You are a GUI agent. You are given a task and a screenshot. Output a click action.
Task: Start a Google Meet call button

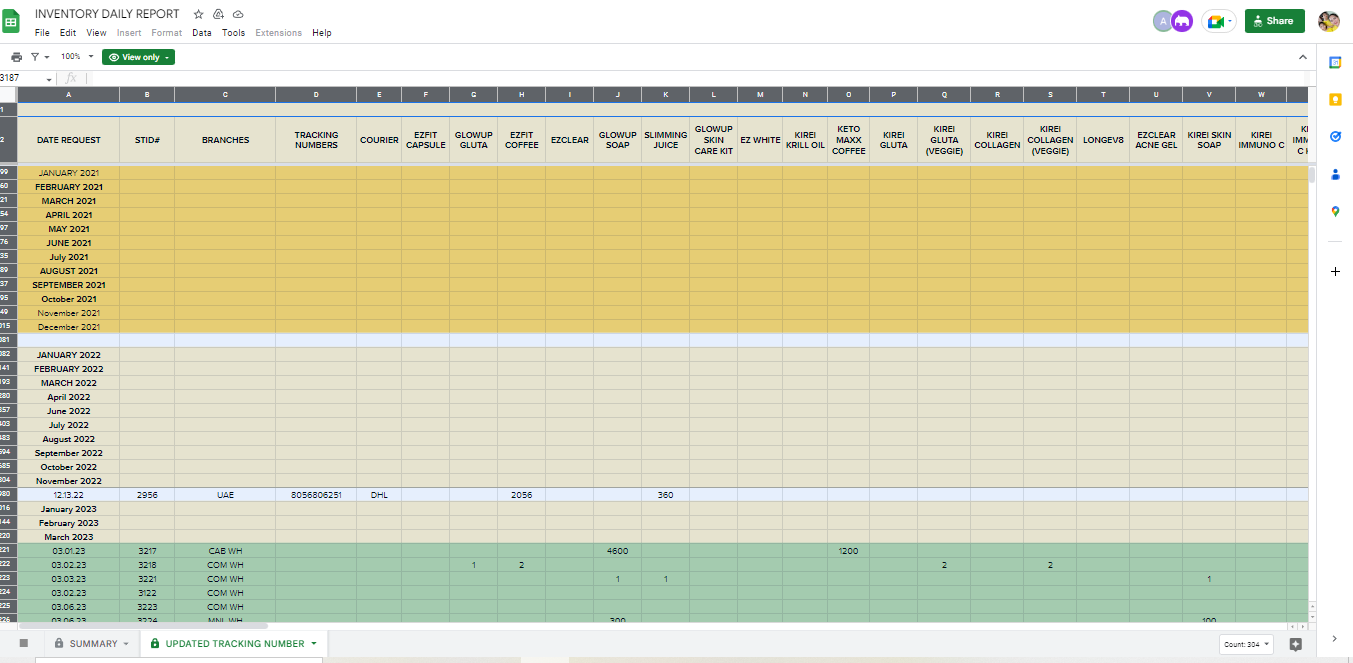coord(1219,21)
